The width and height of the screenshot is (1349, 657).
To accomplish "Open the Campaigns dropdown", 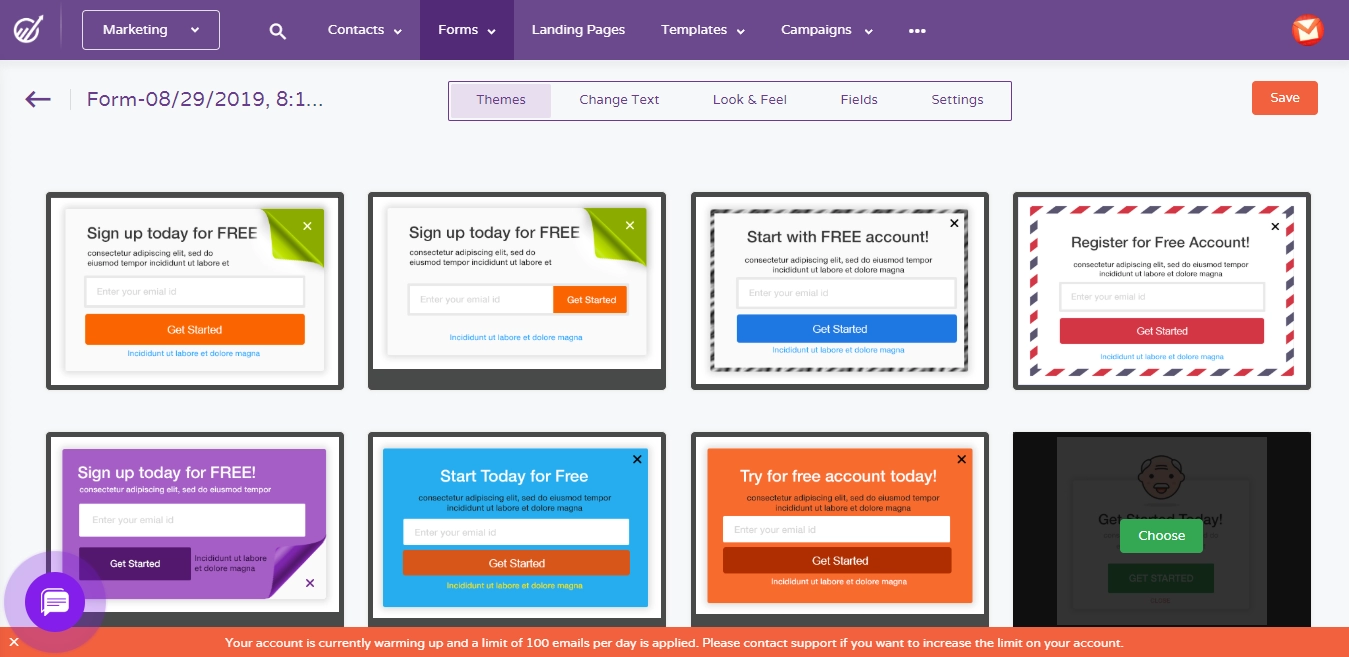I will click(x=826, y=30).
